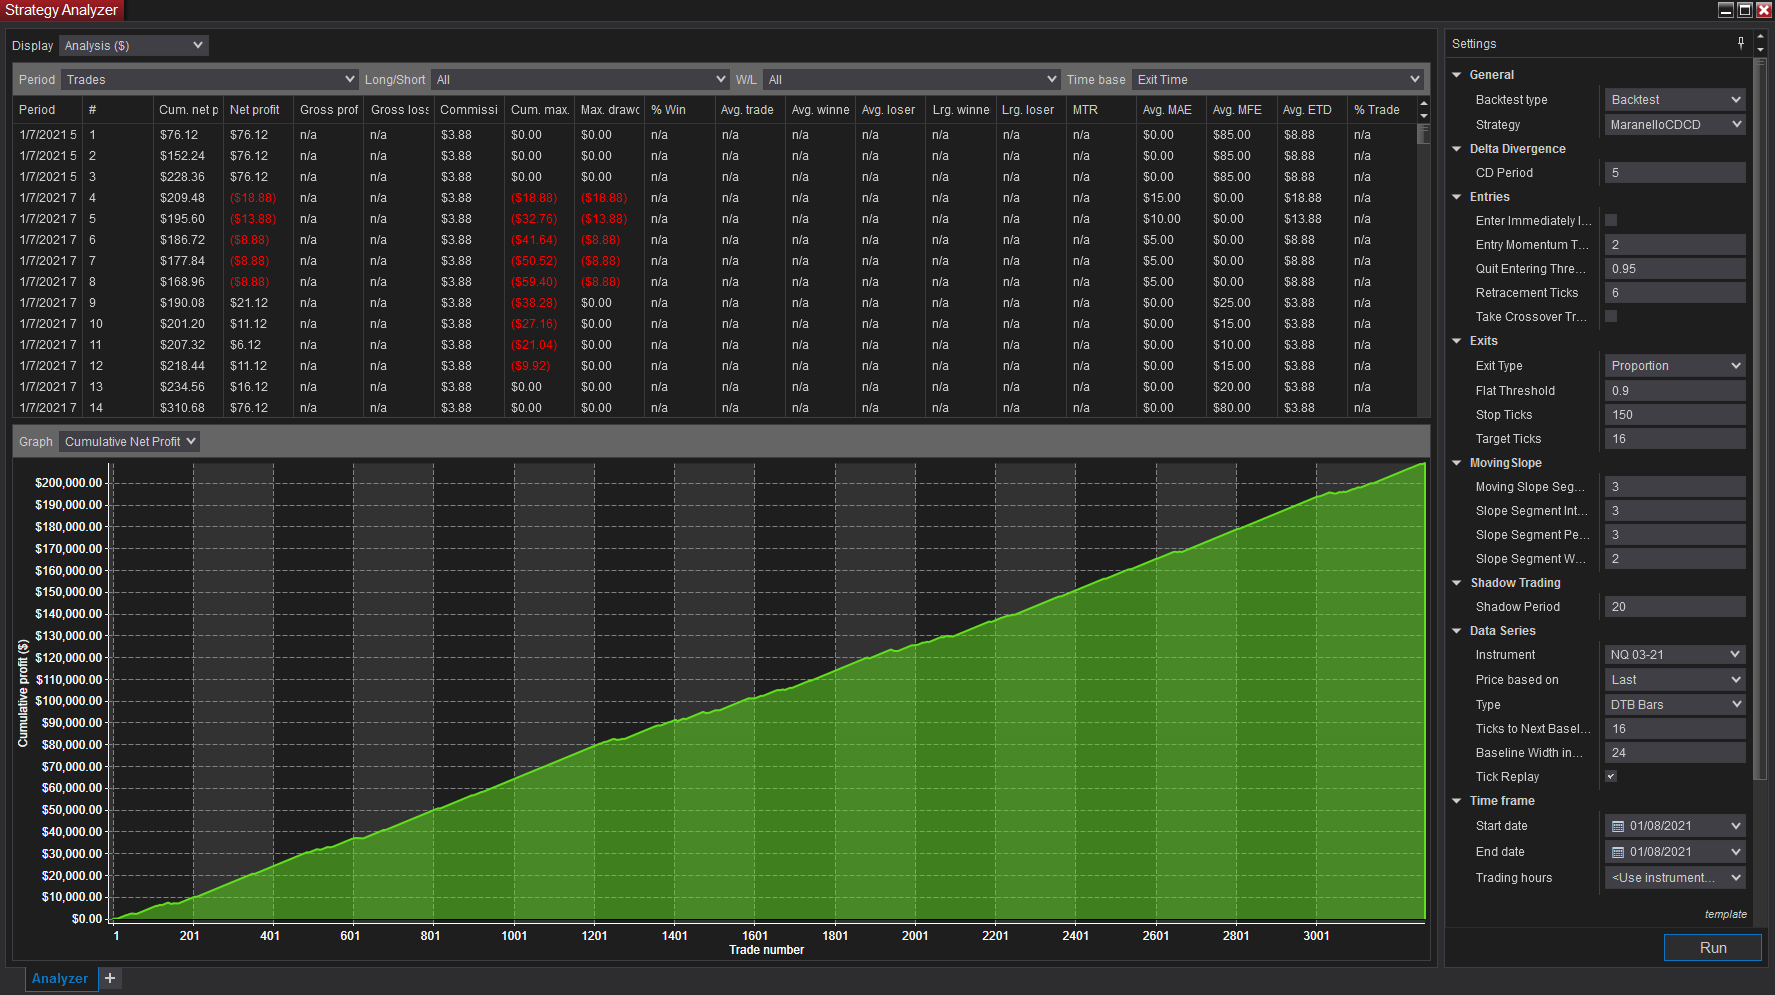Select the $80.00 Avg. MFE cell
The width and height of the screenshot is (1775, 995).
click(1241, 408)
